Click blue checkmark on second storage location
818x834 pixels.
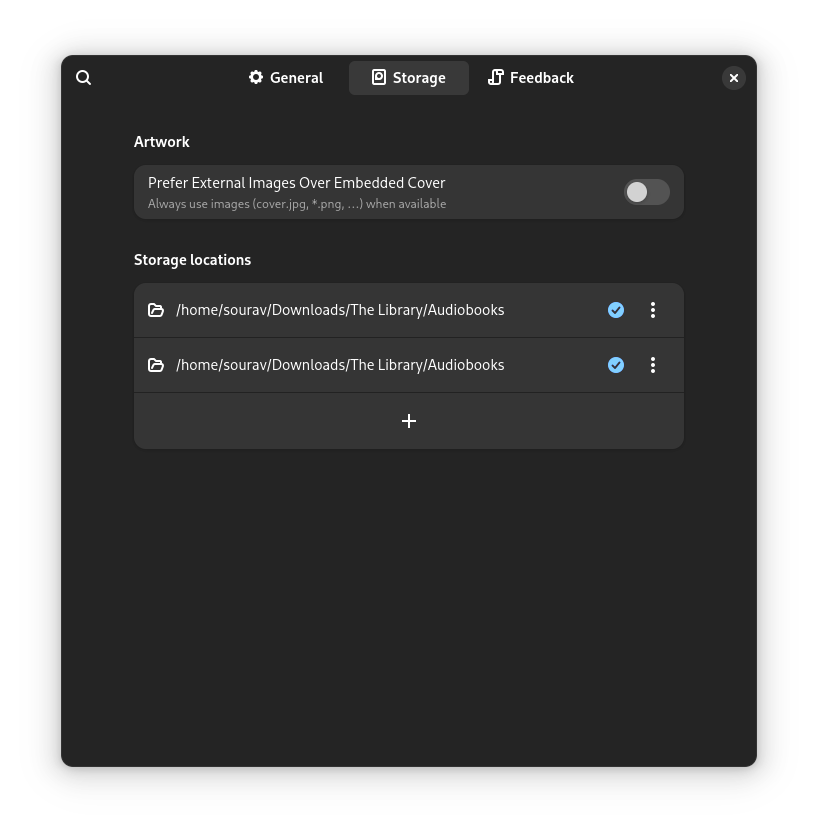tap(616, 365)
